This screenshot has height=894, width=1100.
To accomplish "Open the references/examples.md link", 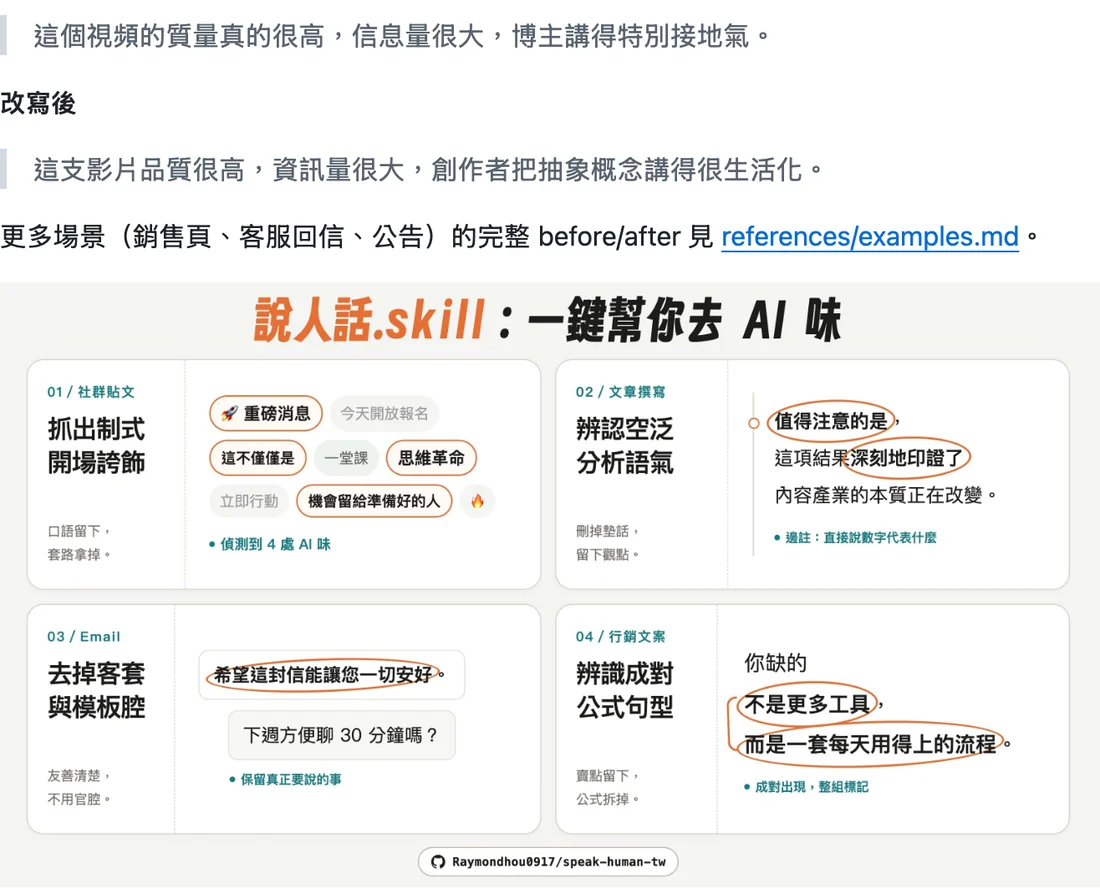I will [x=869, y=236].
